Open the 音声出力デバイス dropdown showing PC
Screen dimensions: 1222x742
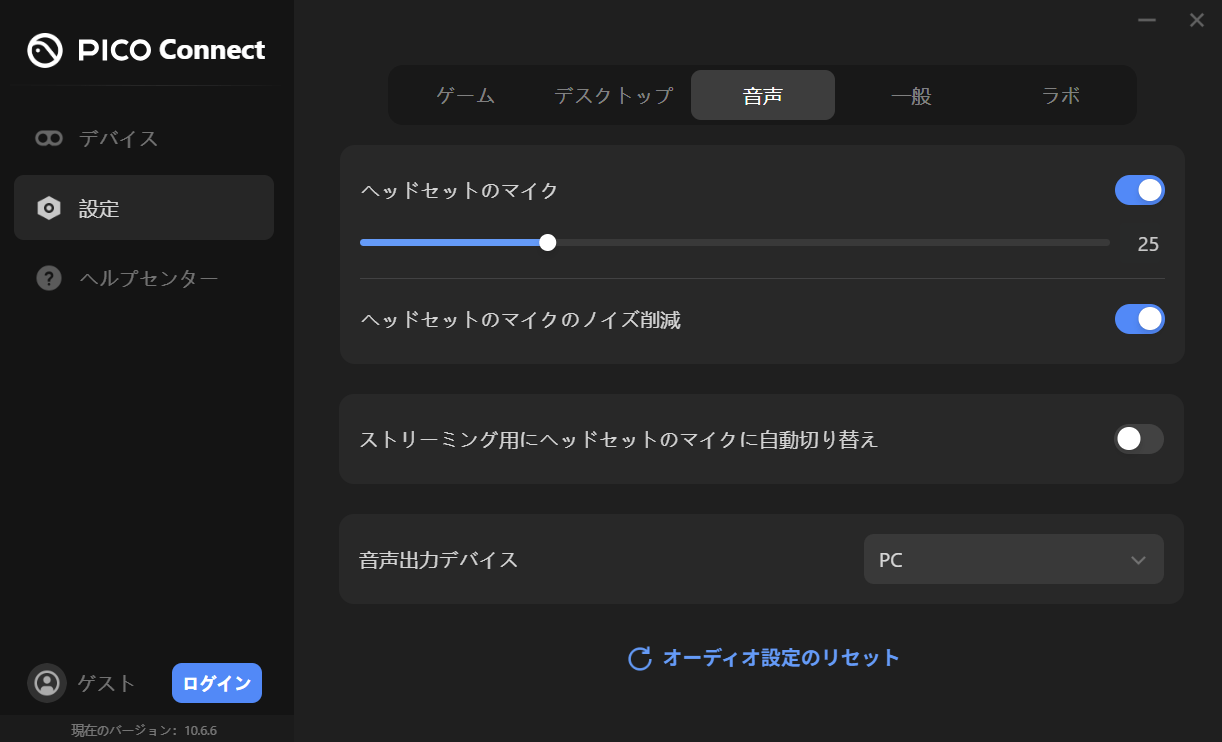pyautogui.click(x=1012, y=559)
